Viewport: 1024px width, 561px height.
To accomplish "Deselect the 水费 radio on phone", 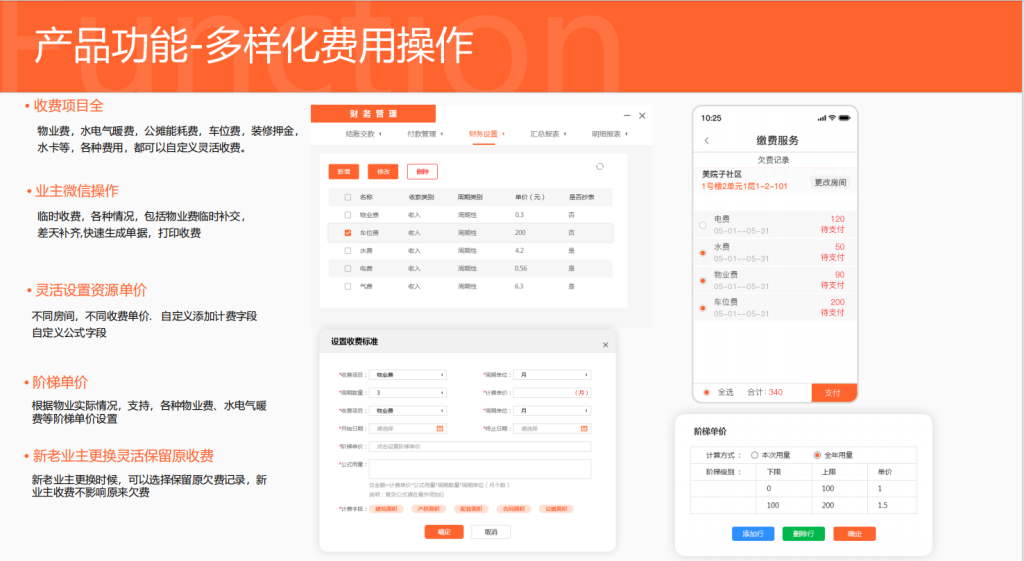I will click(703, 253).
